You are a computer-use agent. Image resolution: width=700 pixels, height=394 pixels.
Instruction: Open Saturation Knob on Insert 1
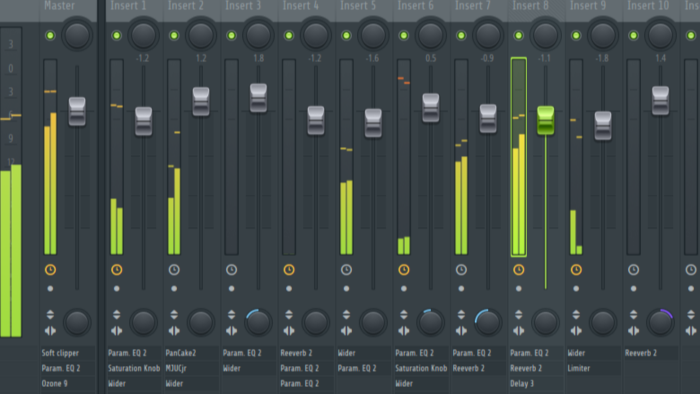(134, 368)
